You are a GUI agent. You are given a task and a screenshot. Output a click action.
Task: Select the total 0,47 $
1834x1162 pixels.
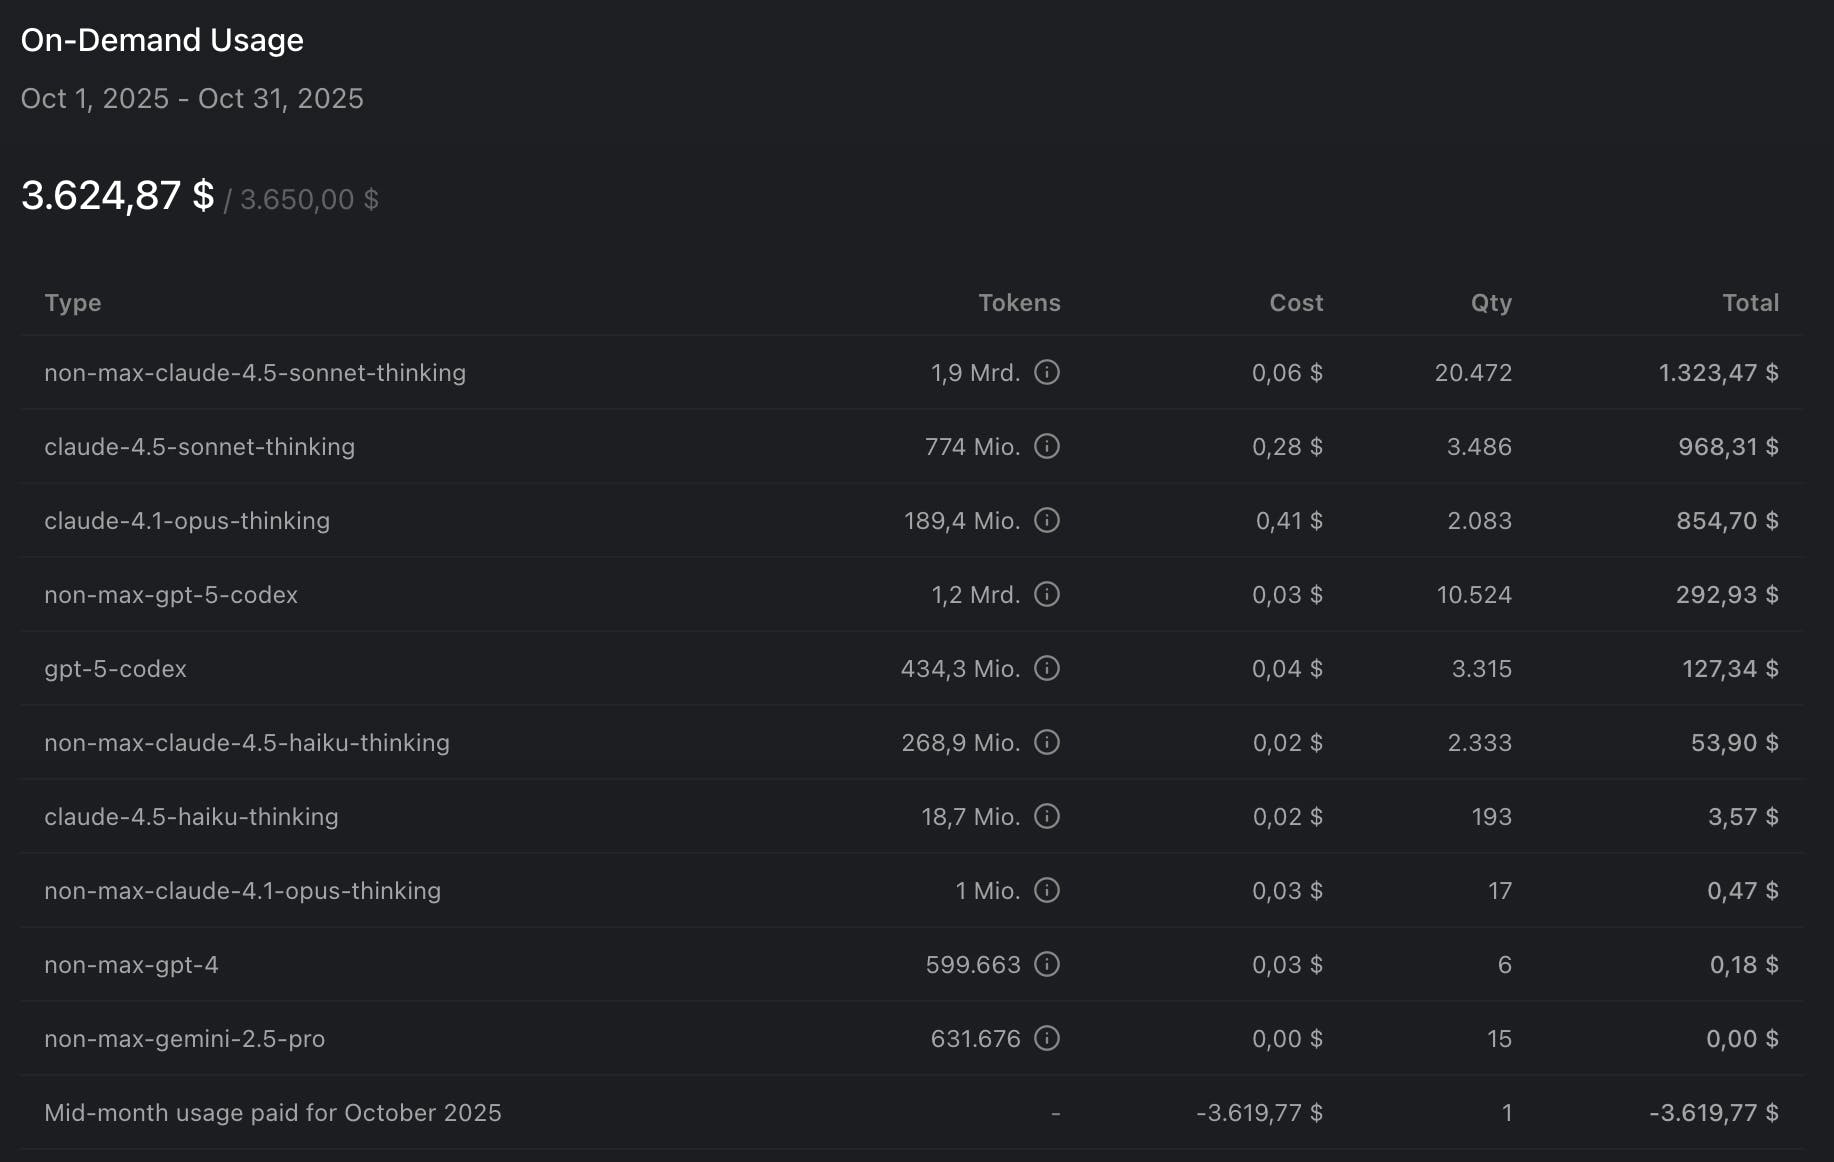coord(1742,890)
